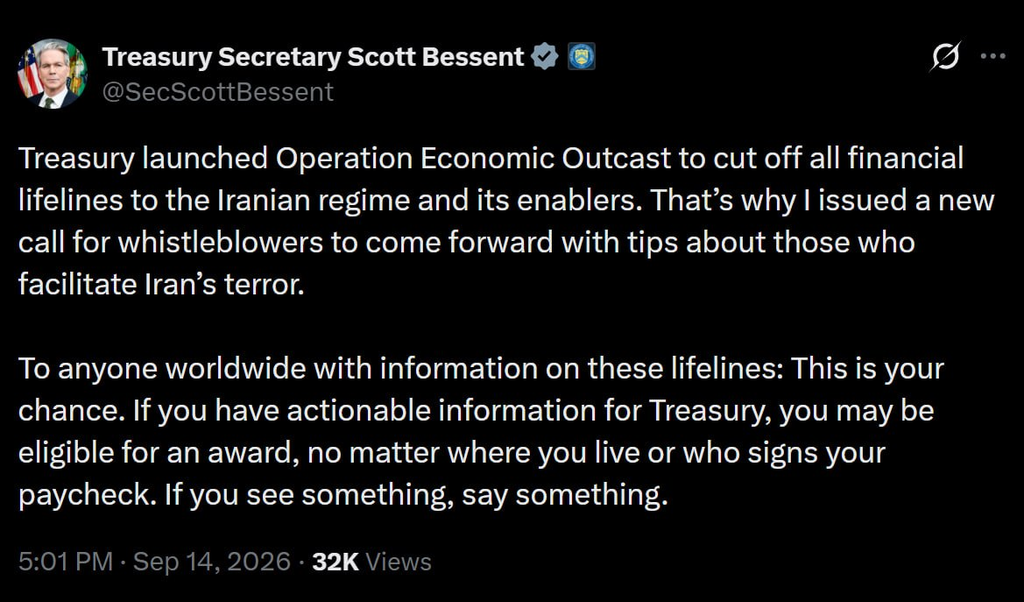Open the Grok explain-post icon
The width and height of the screenshot is (1024, 602).
(946, 56)
